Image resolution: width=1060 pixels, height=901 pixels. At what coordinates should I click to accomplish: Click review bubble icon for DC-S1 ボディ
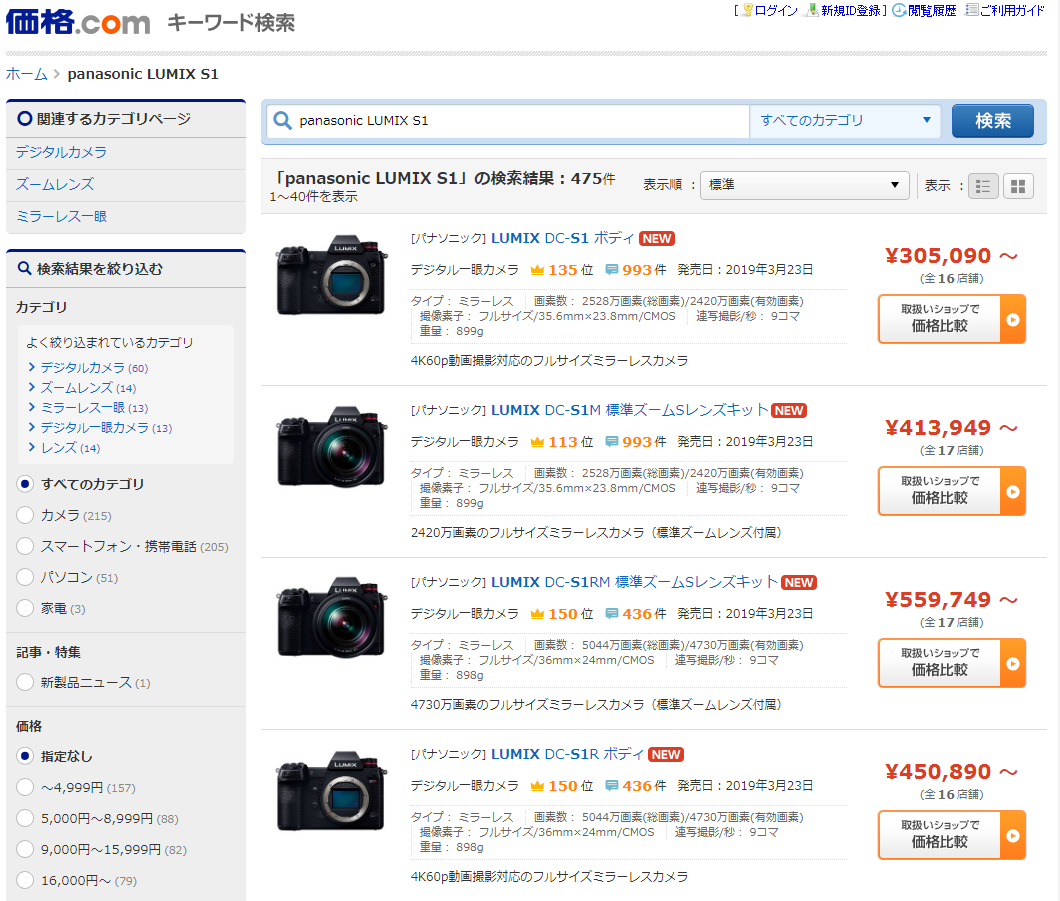click(611, 270)
